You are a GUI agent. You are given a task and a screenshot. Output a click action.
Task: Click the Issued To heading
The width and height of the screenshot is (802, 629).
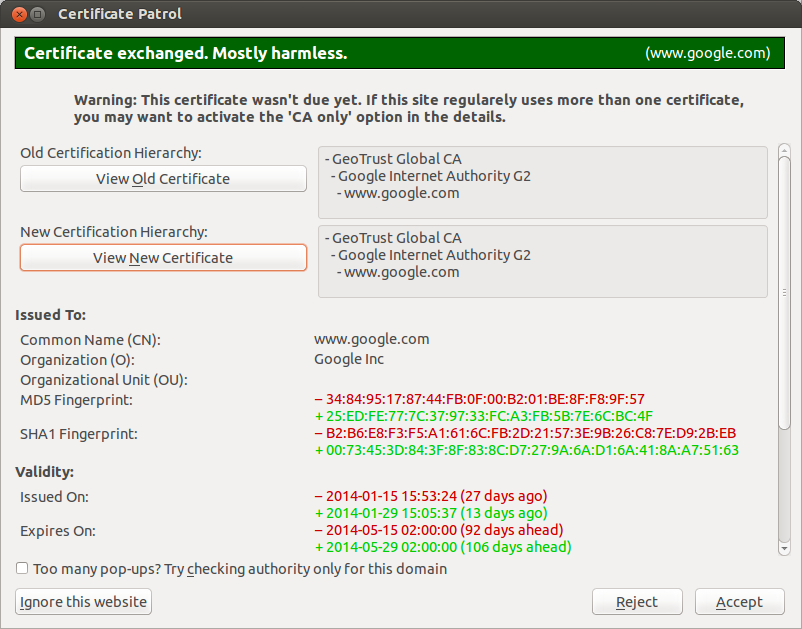(x=51, y=315)
